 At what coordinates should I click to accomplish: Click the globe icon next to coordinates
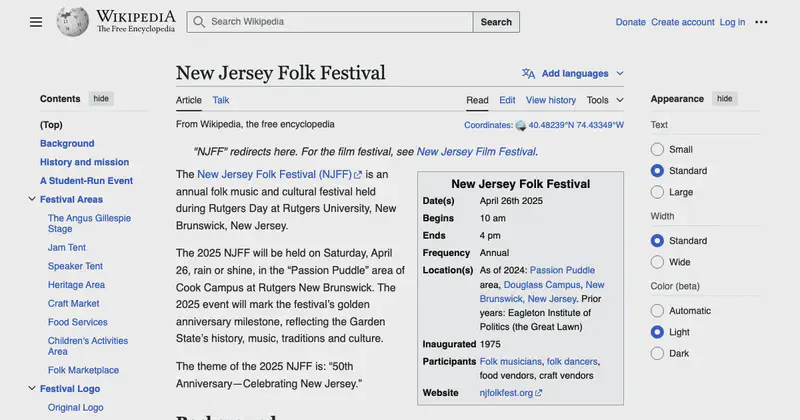pyautogui.click(x=520, y=126)
